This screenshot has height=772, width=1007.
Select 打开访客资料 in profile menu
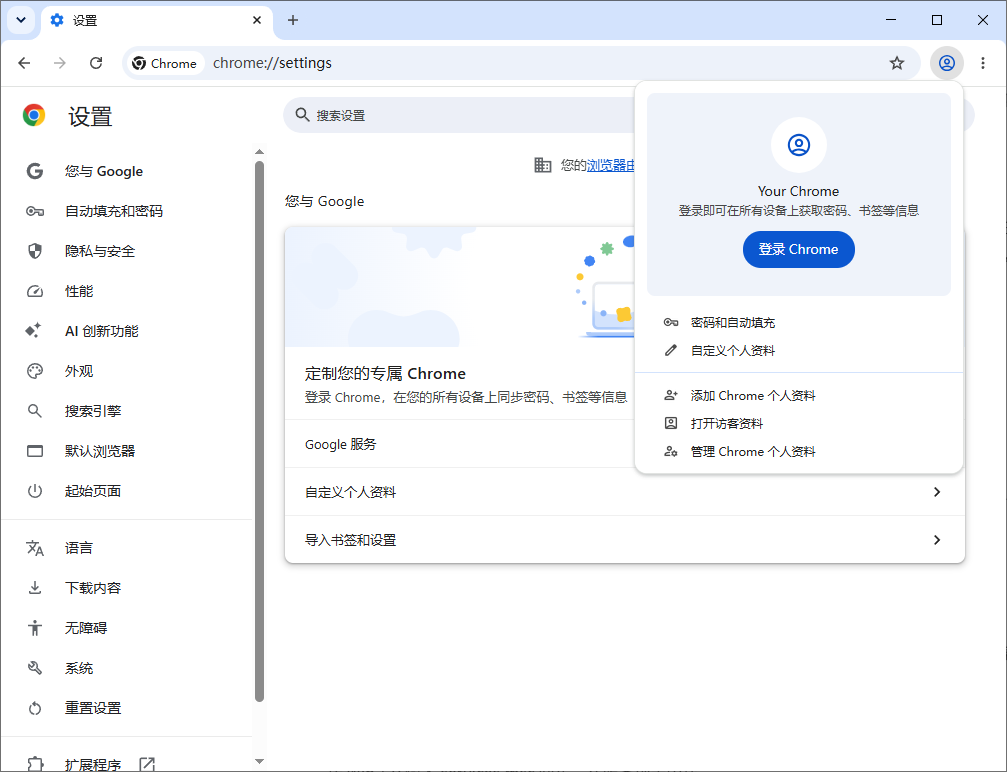(x=798, y=424)
